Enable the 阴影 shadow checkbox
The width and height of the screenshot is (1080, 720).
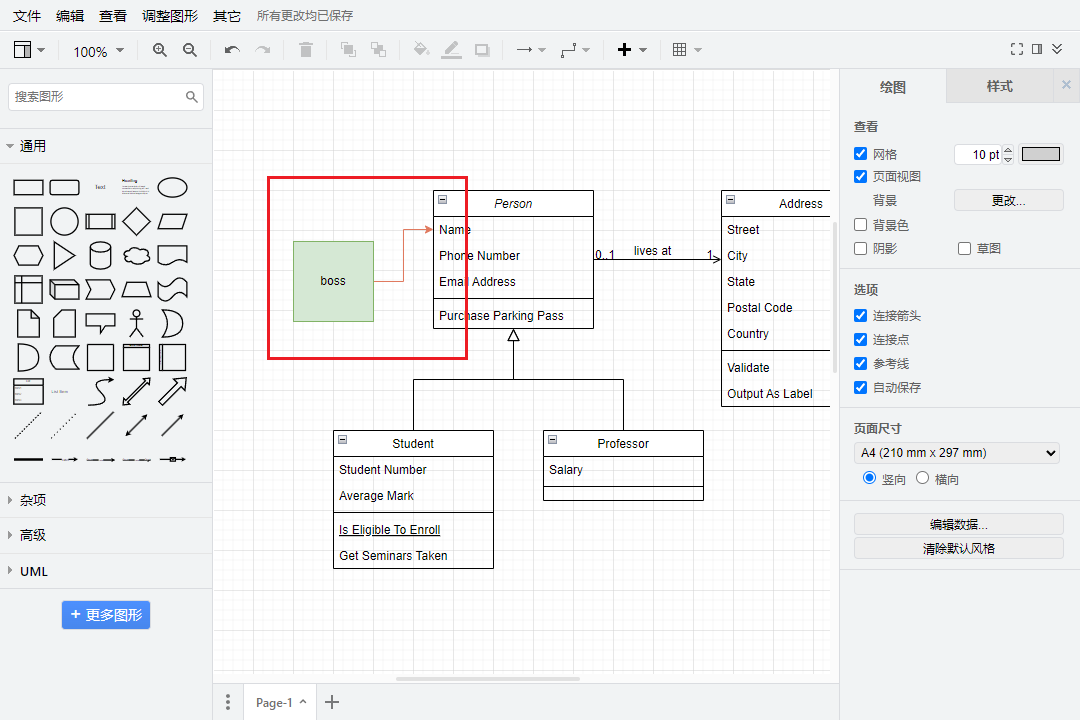(860, 248)
